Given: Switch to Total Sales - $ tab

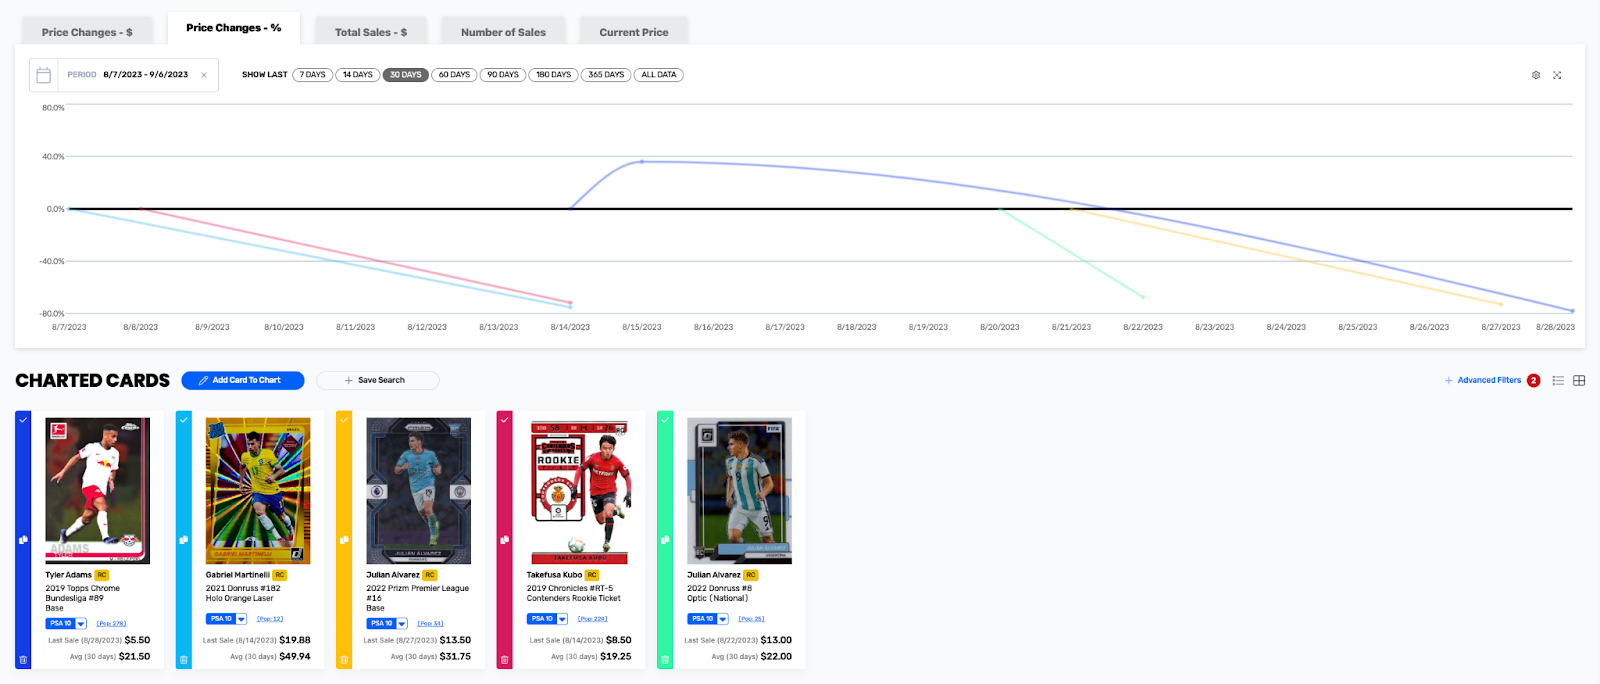Looking at the screenshot, I should [371, 32].
